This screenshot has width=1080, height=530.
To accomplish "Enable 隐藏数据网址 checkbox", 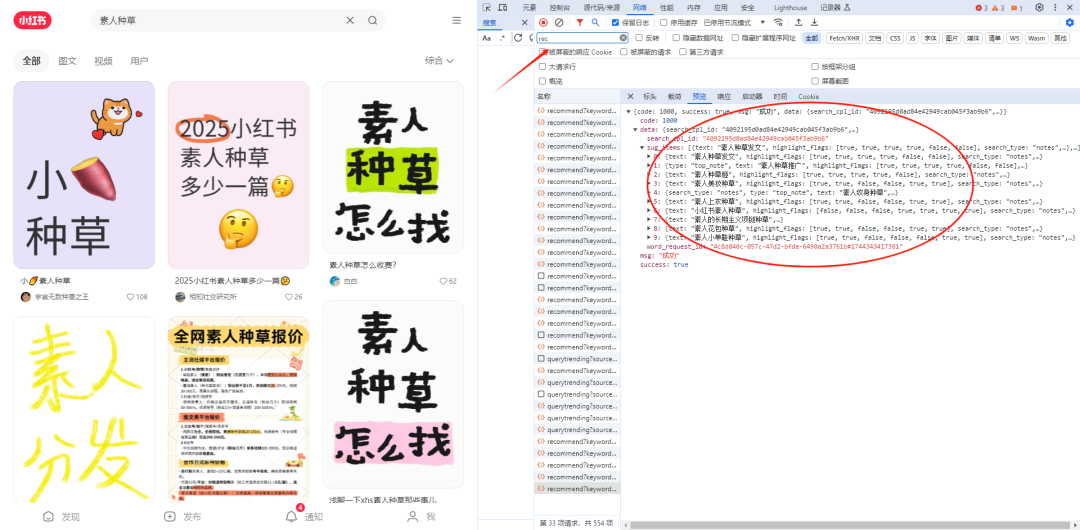I will pos(676,38).
